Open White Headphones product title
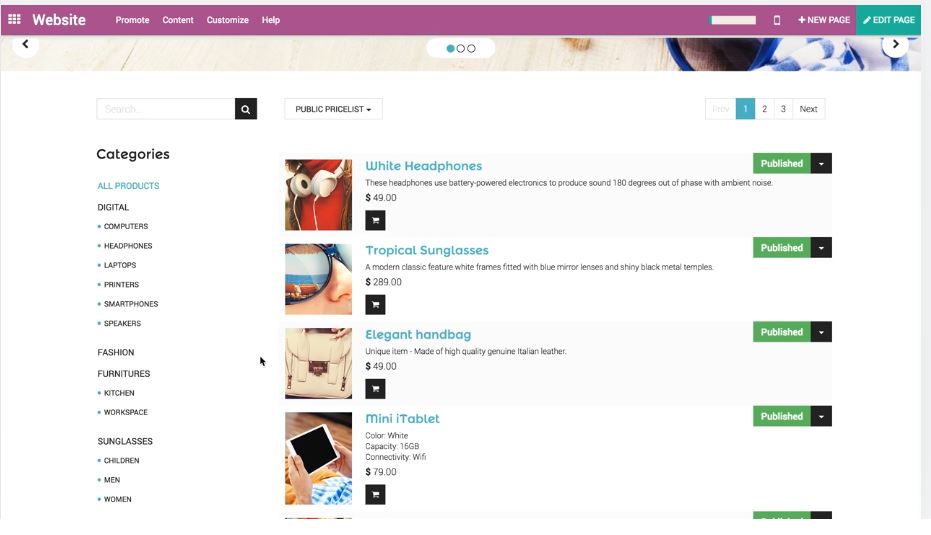This screenshot has height=535, width=931. pyautogui.click(x=423, y=166)
